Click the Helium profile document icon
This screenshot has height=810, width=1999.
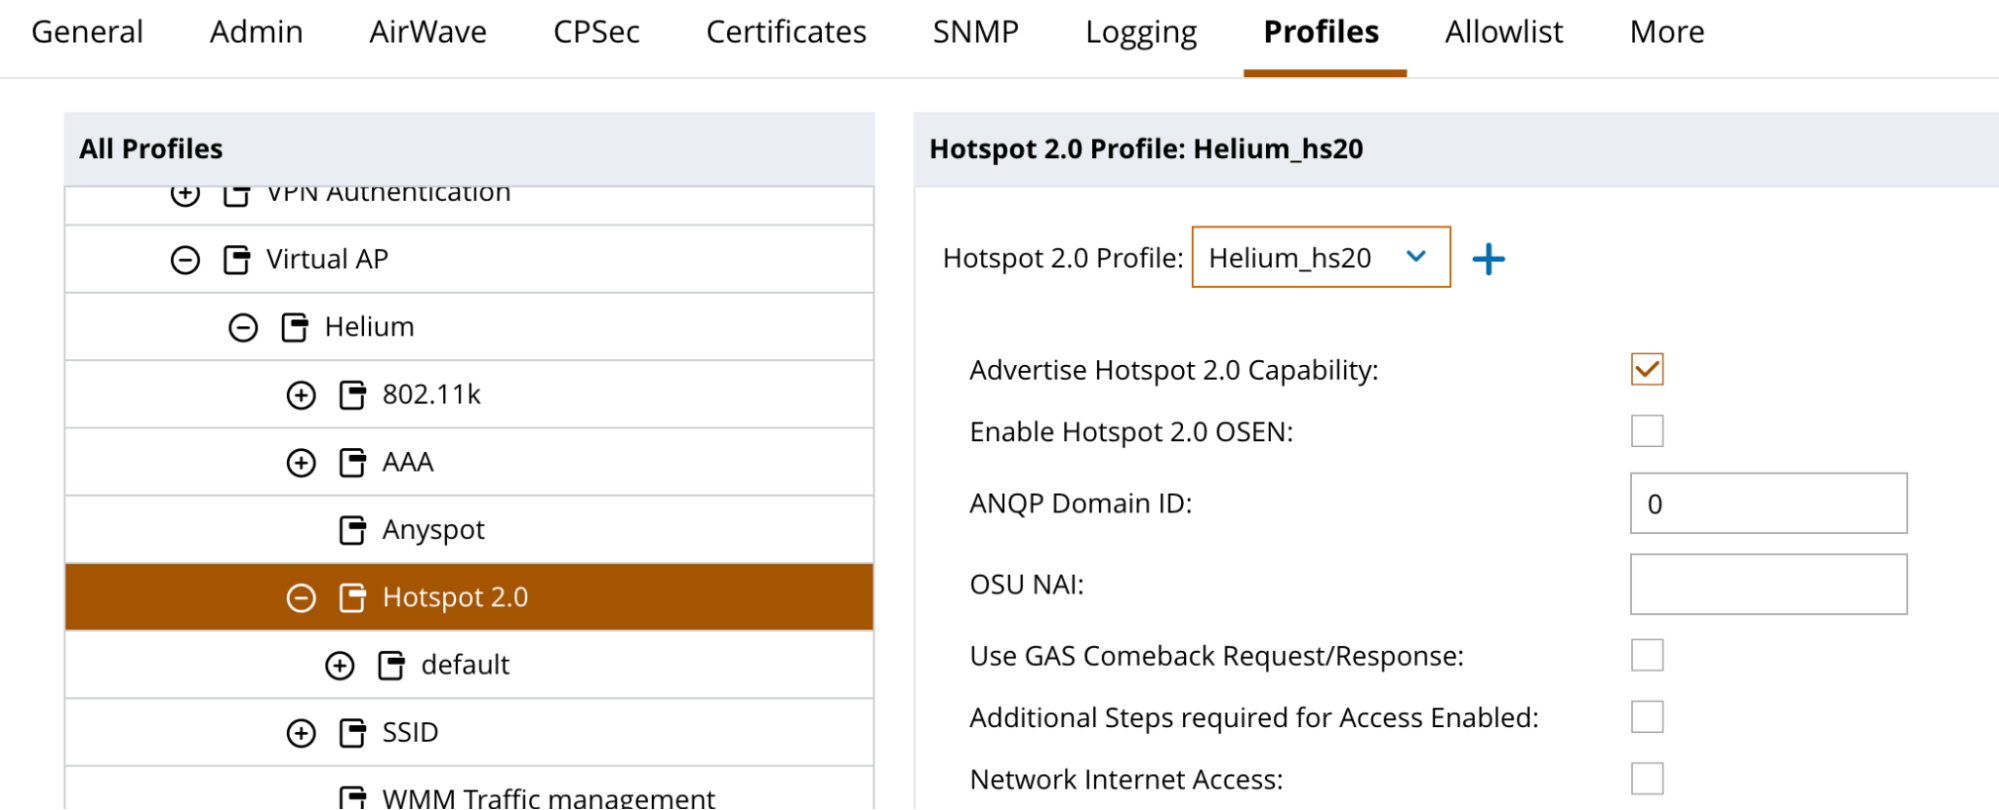[x=295, y=327]
